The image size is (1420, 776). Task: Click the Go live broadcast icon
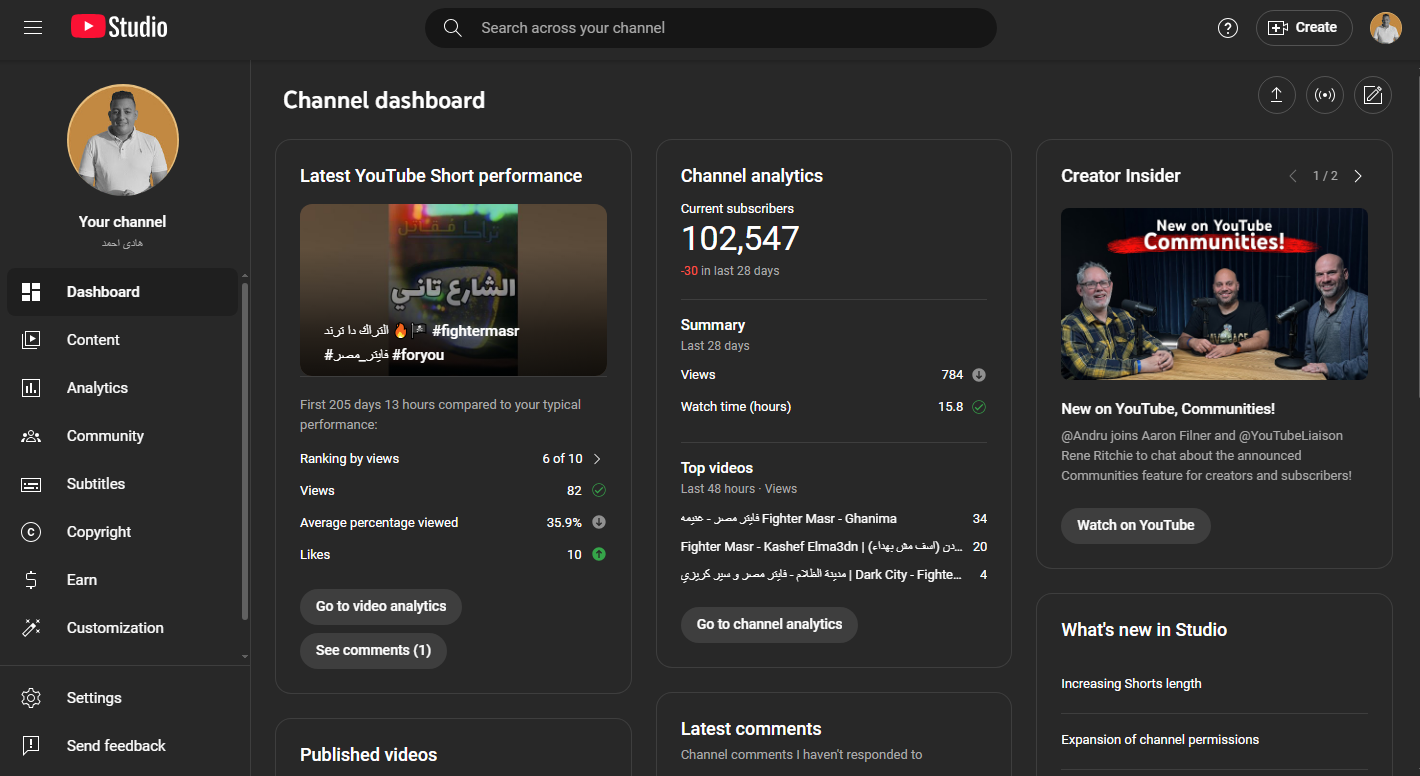[x=1325, y=95]
